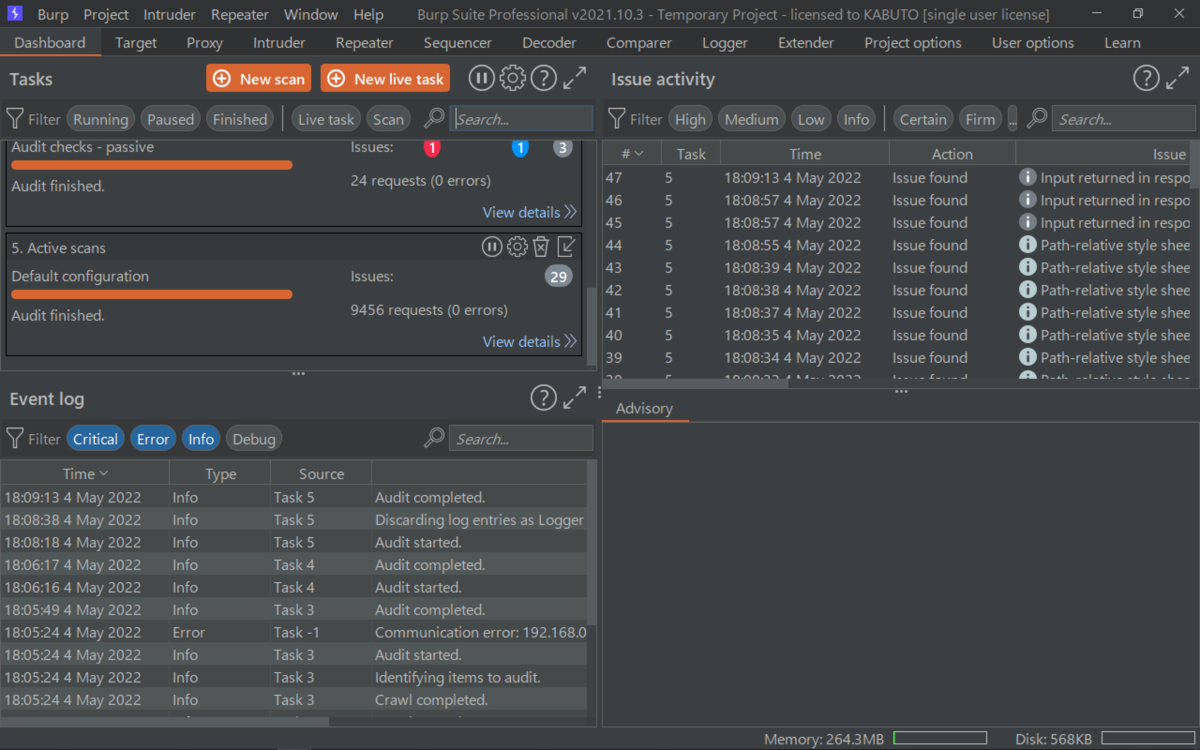Toggle the Critical event log filter
1200x750 pixels.
click(95, 439)
